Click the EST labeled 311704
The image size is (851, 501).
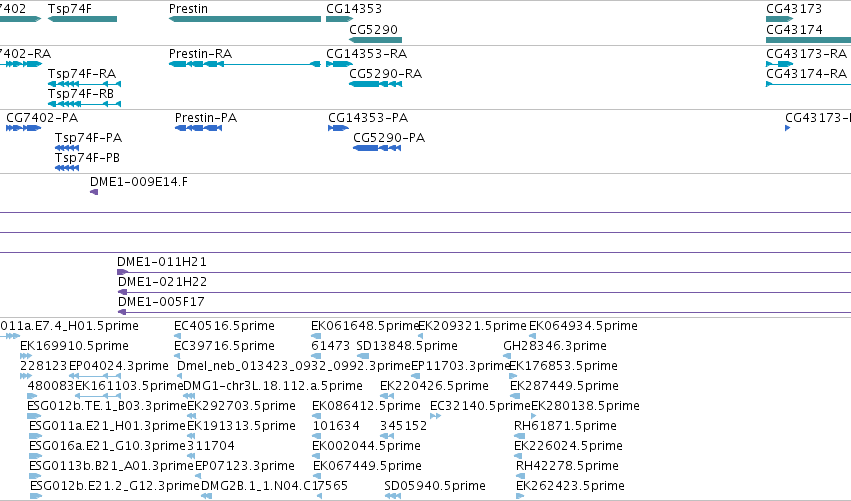point(211,446)
